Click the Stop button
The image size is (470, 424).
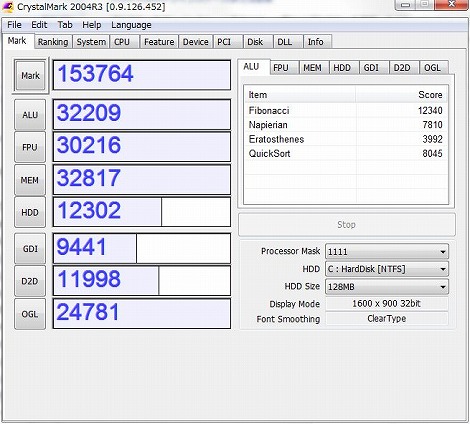tap(347, 225)
